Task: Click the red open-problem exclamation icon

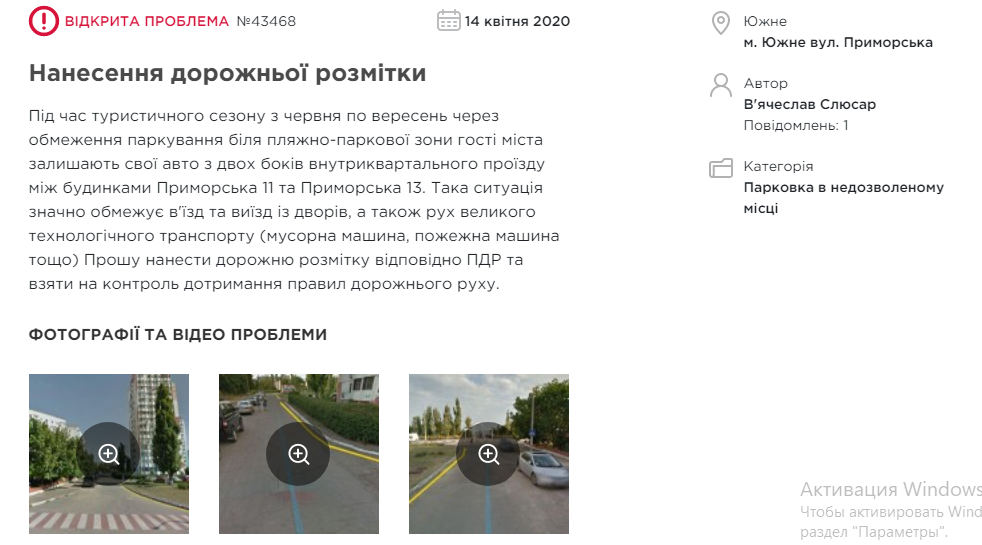Action: (x=44, y=21)
